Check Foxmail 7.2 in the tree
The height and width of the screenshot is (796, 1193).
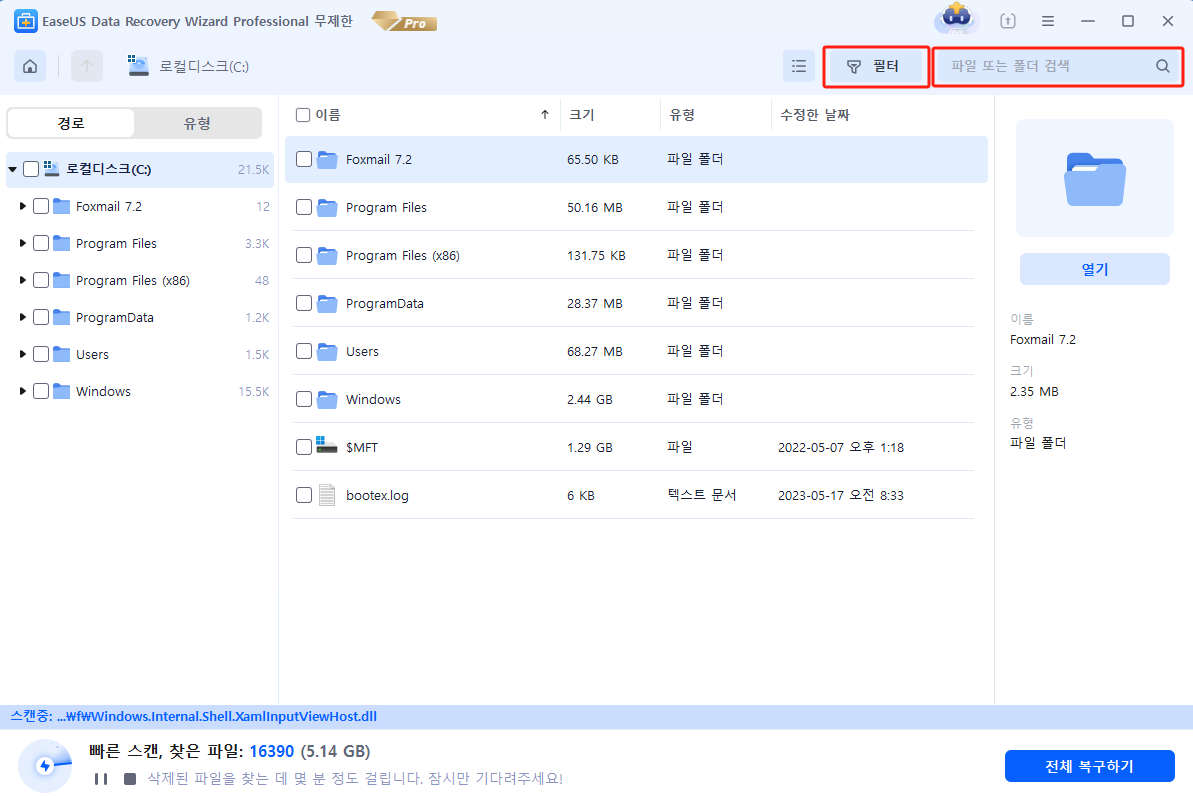[x=41, y=206]
